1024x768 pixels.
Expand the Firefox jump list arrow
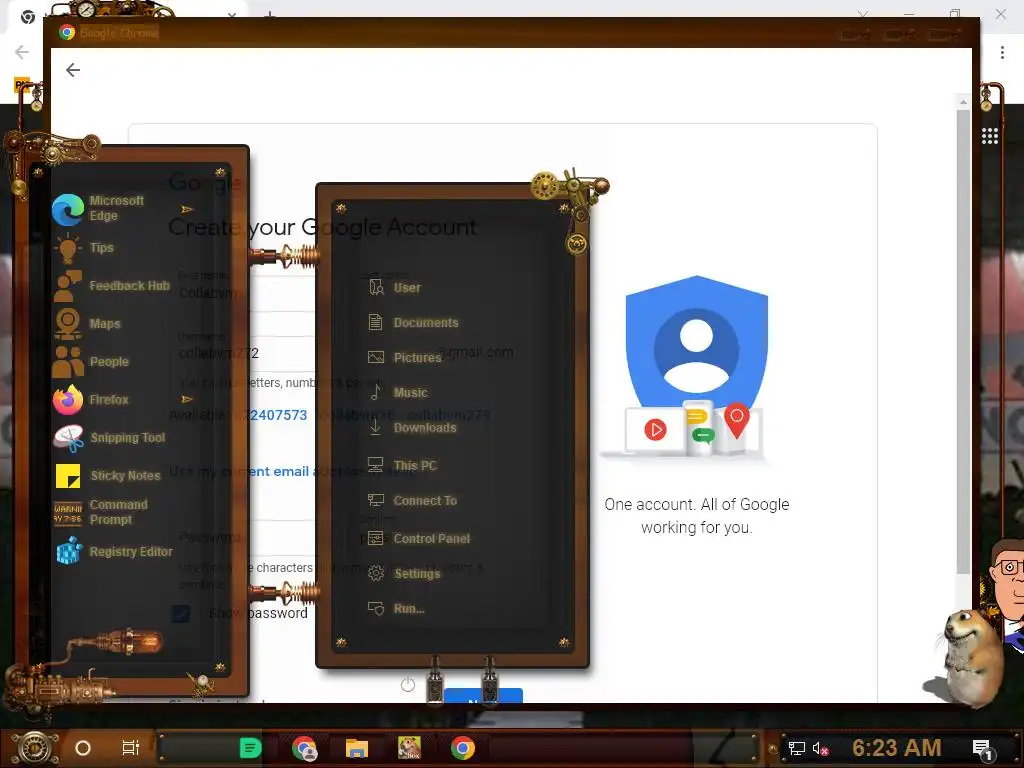point(187,399)
